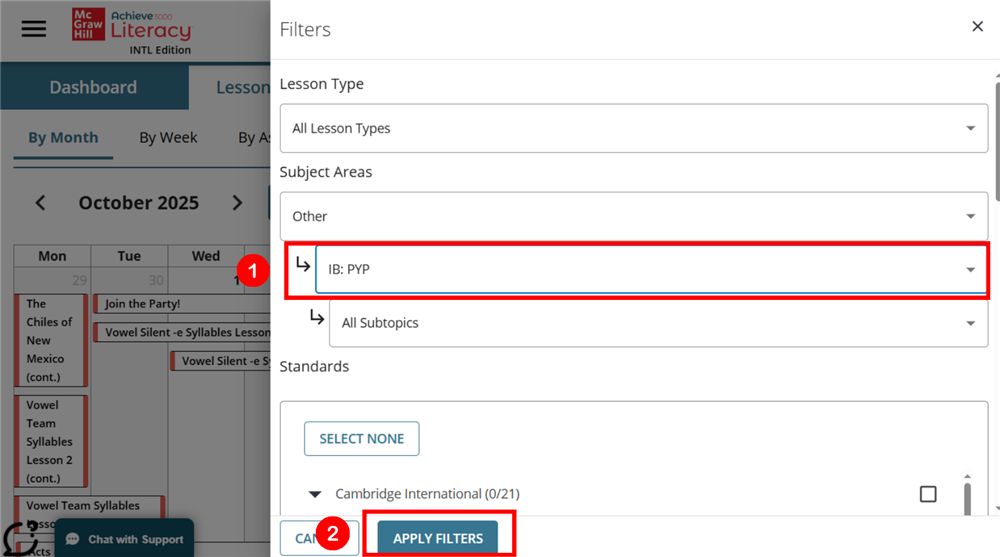This screenshot has width=1000, height=557.
Task: Close the Filters panel
Action: (977, 27)
